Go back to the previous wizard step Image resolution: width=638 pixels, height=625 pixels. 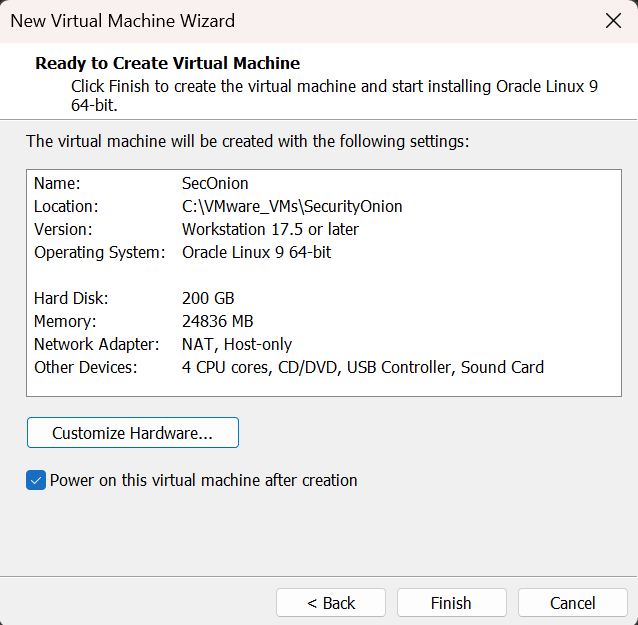pos(331,602)
